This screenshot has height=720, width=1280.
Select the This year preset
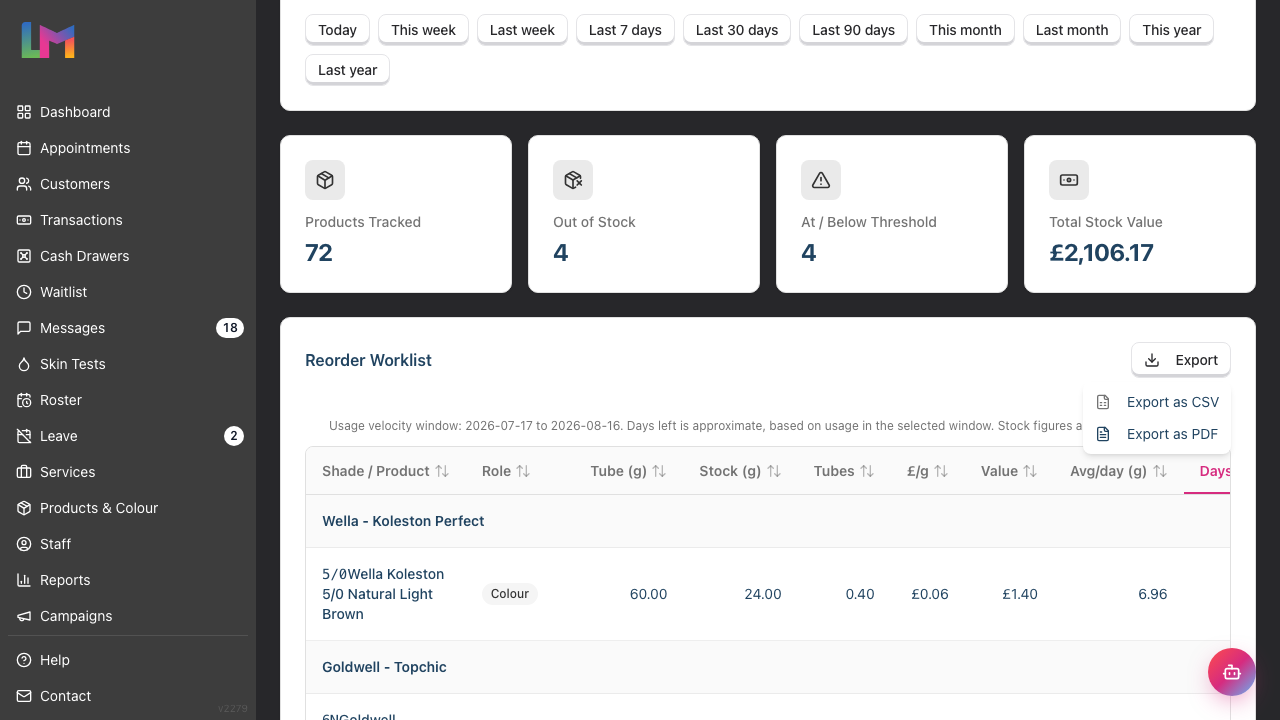tap(1172, 30)
